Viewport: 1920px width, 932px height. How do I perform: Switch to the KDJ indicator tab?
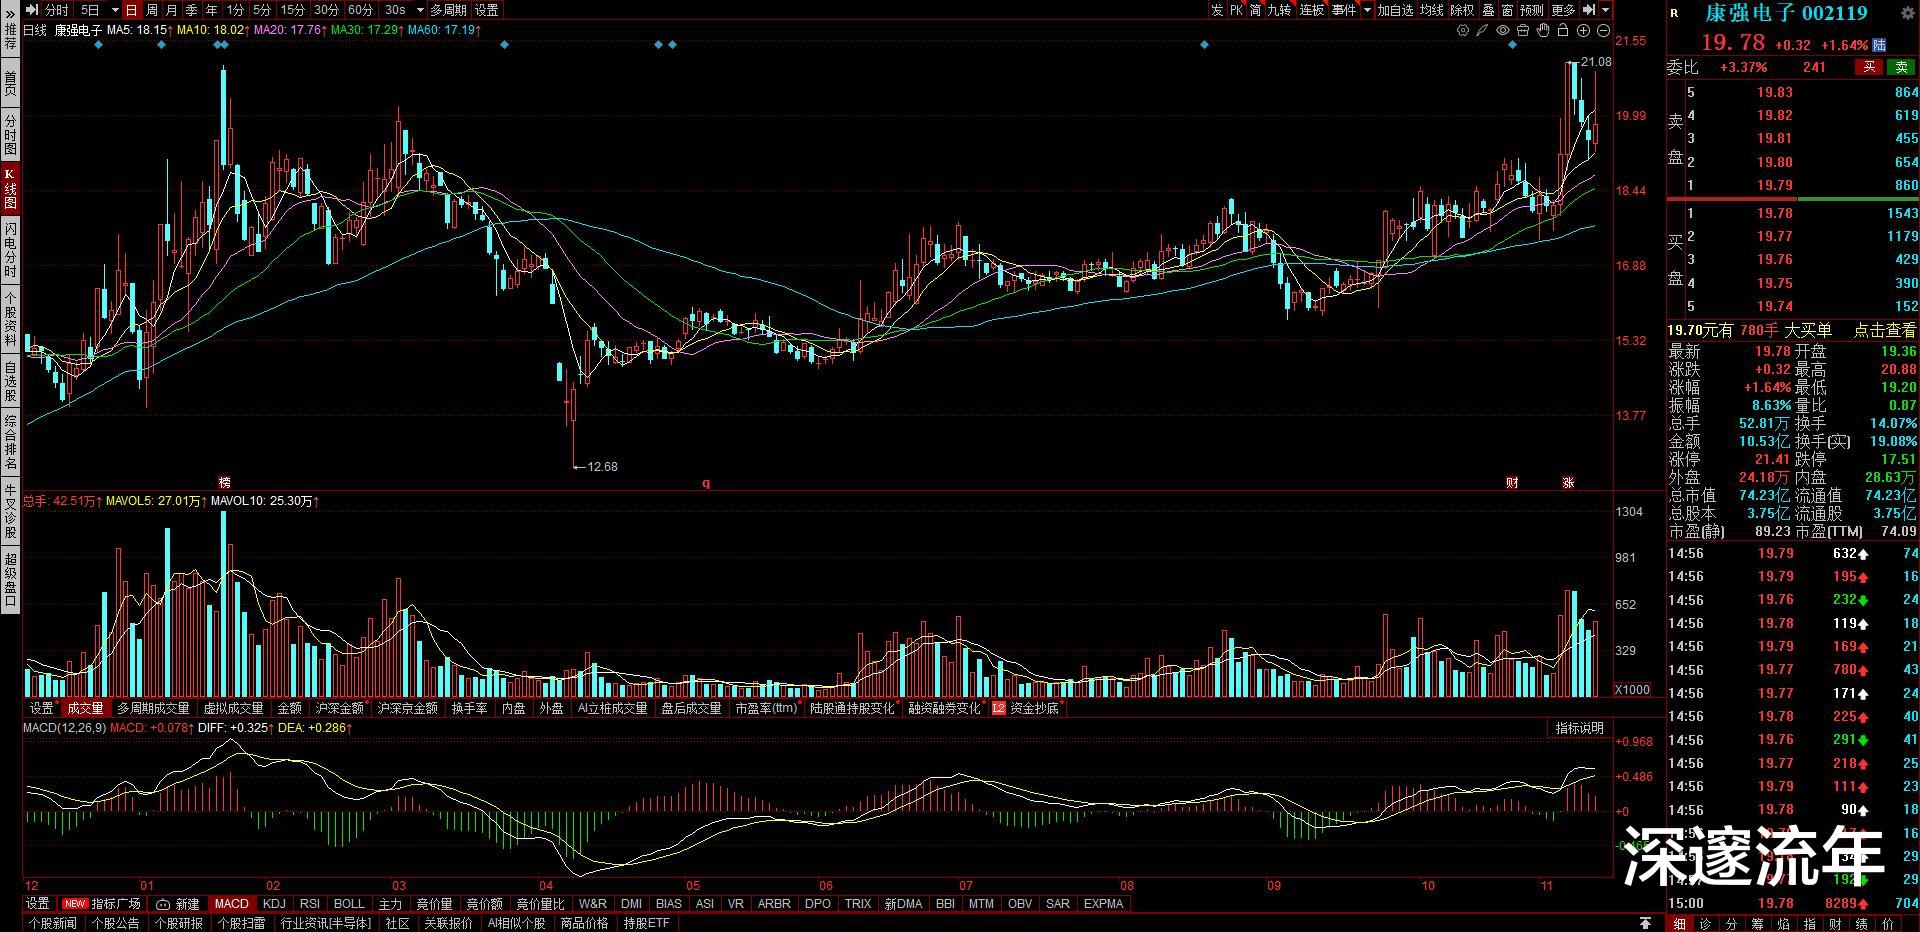[x=274, y=904]
